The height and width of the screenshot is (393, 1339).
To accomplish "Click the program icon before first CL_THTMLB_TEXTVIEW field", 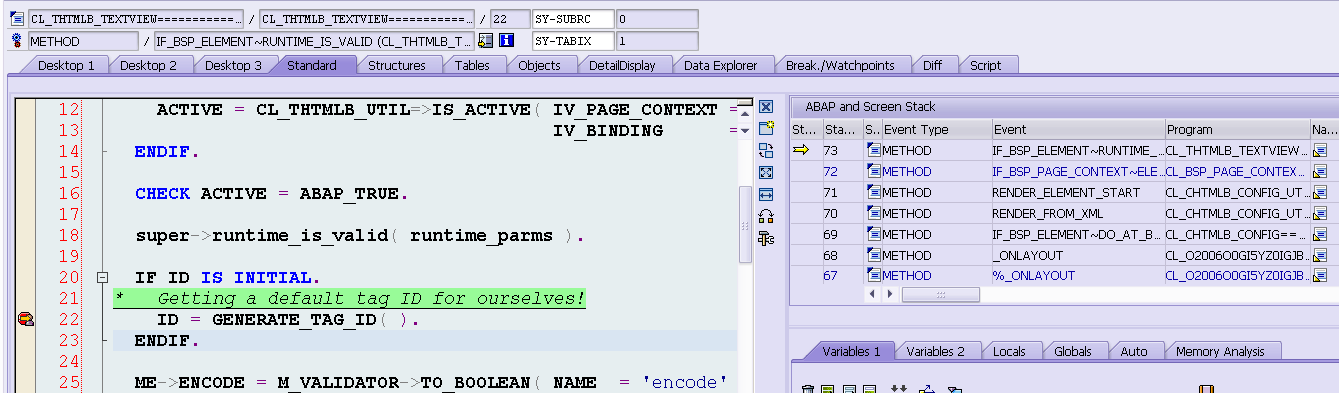I will click(16, 19).
